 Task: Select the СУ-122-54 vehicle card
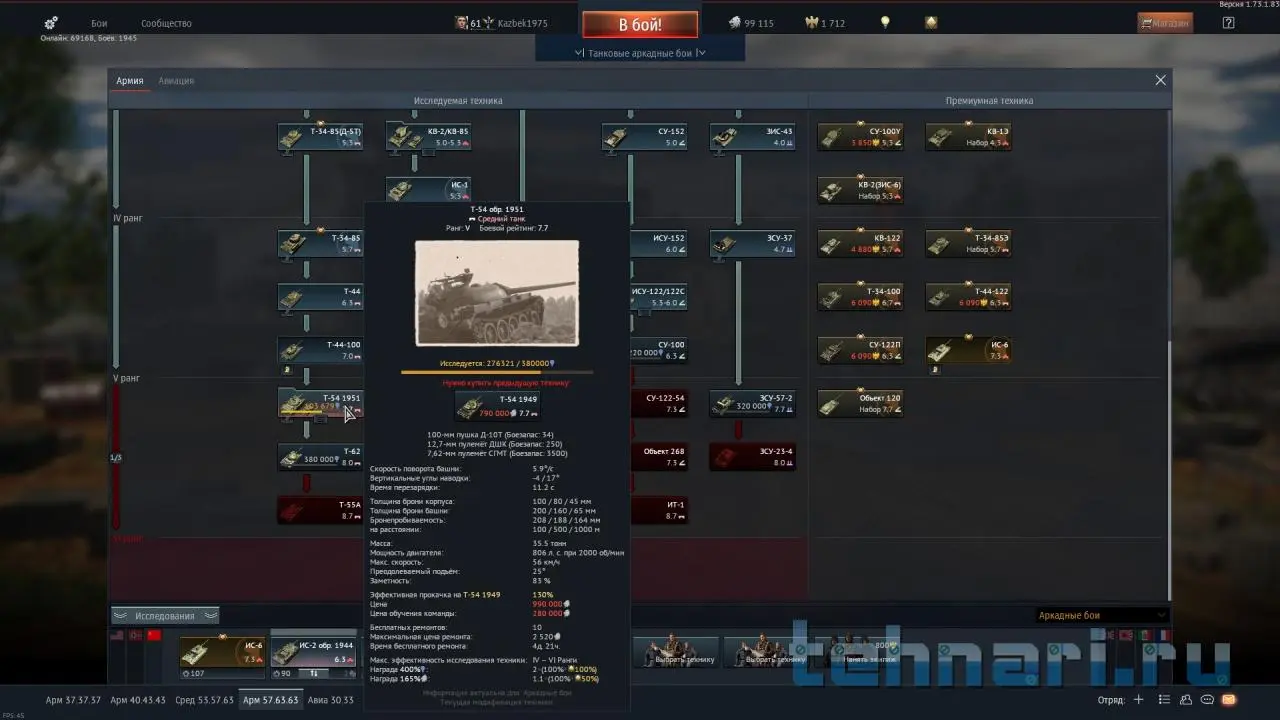(659, 403)
